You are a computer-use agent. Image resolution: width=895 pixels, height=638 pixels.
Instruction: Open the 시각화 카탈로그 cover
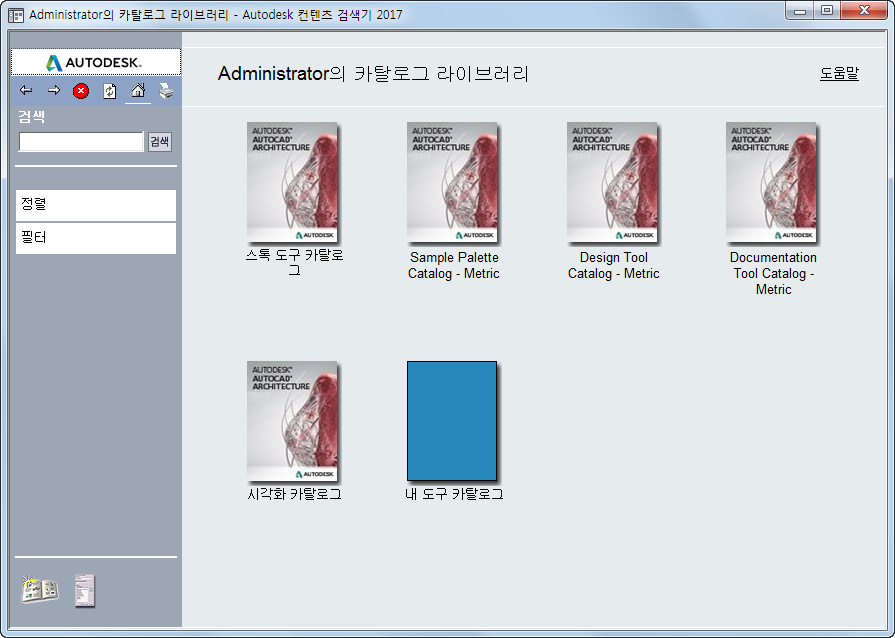tap(293, 422)
